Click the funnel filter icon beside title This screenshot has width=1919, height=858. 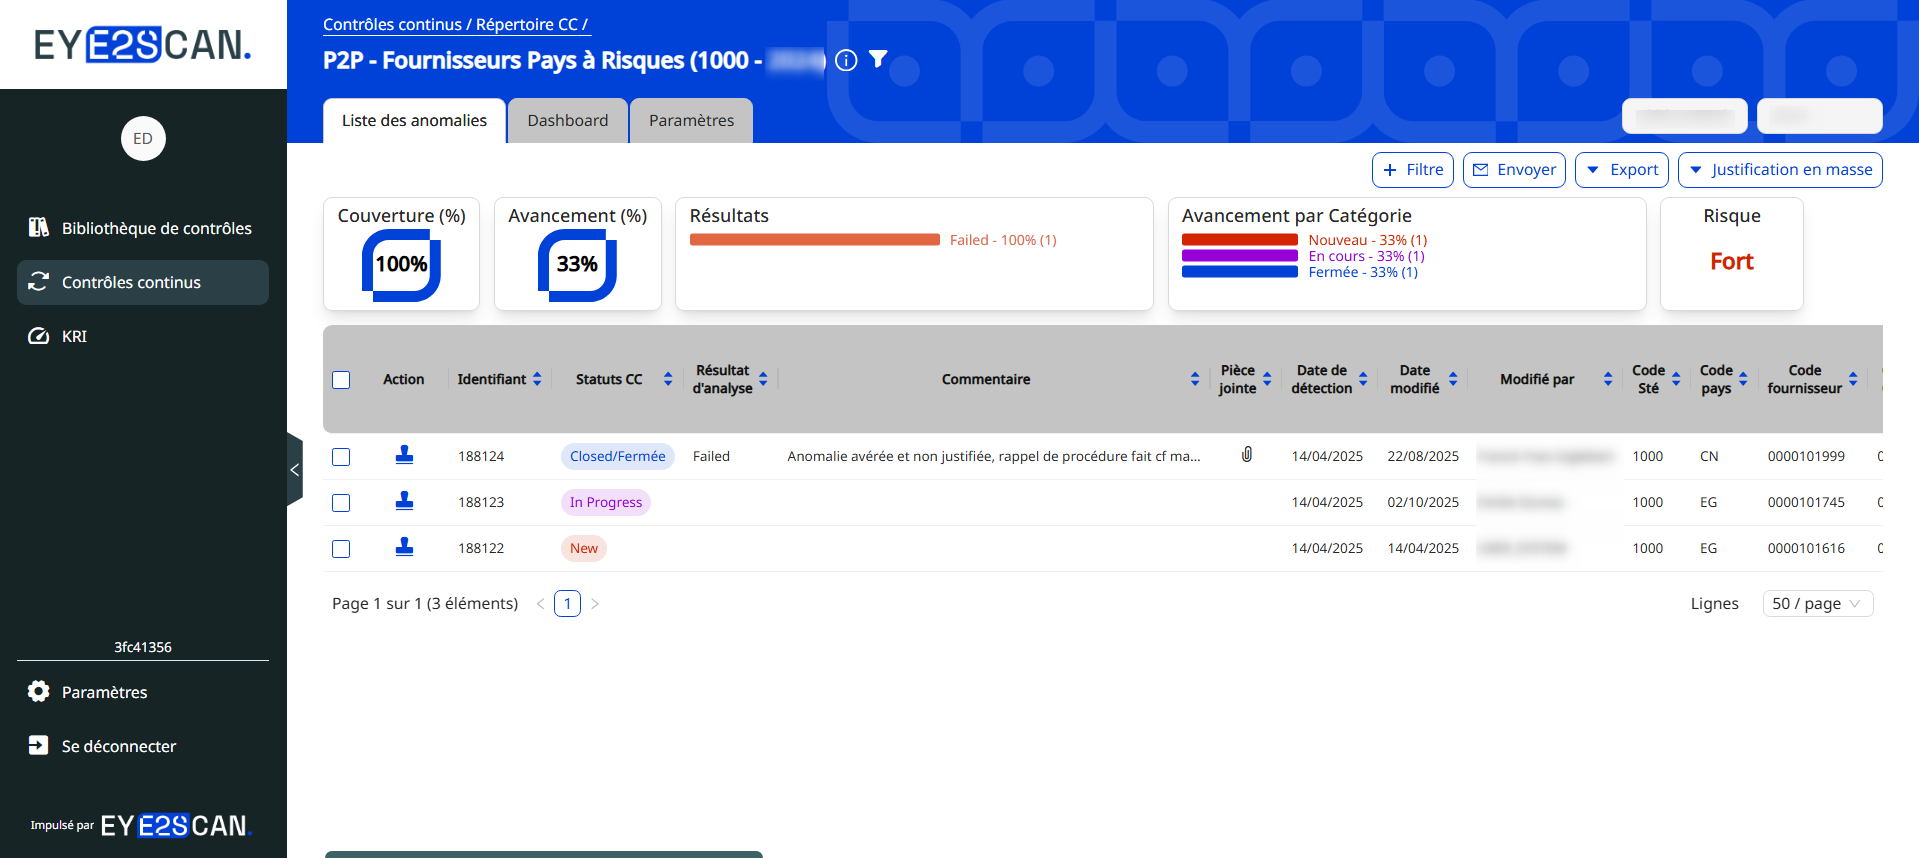click(x=878, y=60)
